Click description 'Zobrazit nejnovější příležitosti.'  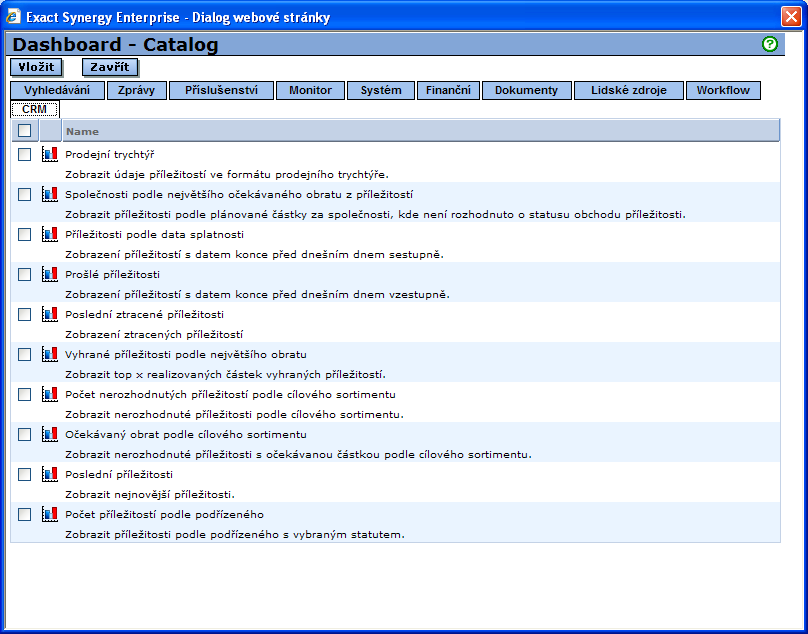(x=150, y=495)
